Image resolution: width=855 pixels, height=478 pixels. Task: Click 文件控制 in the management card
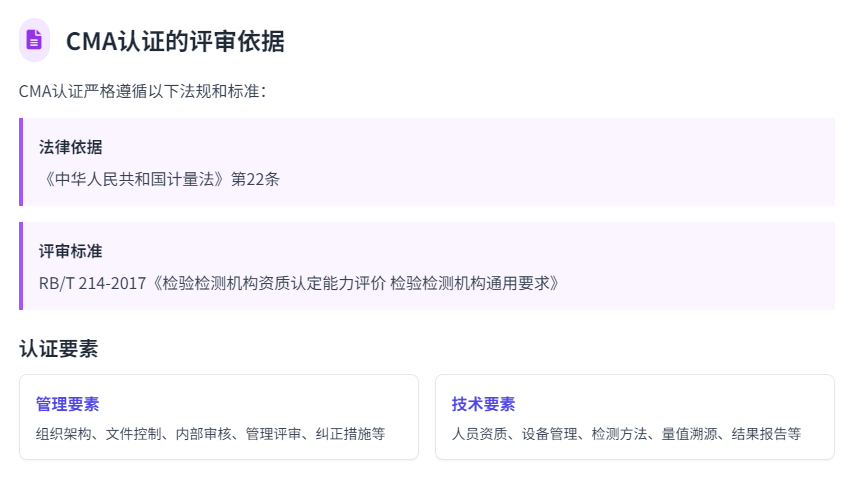point(133,434)
